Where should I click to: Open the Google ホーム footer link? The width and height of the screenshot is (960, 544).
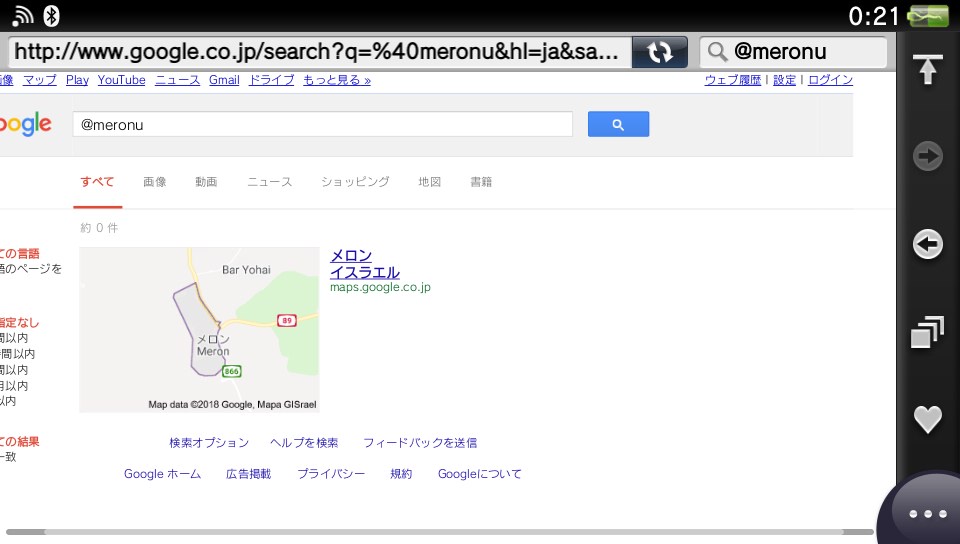(162, 474)
